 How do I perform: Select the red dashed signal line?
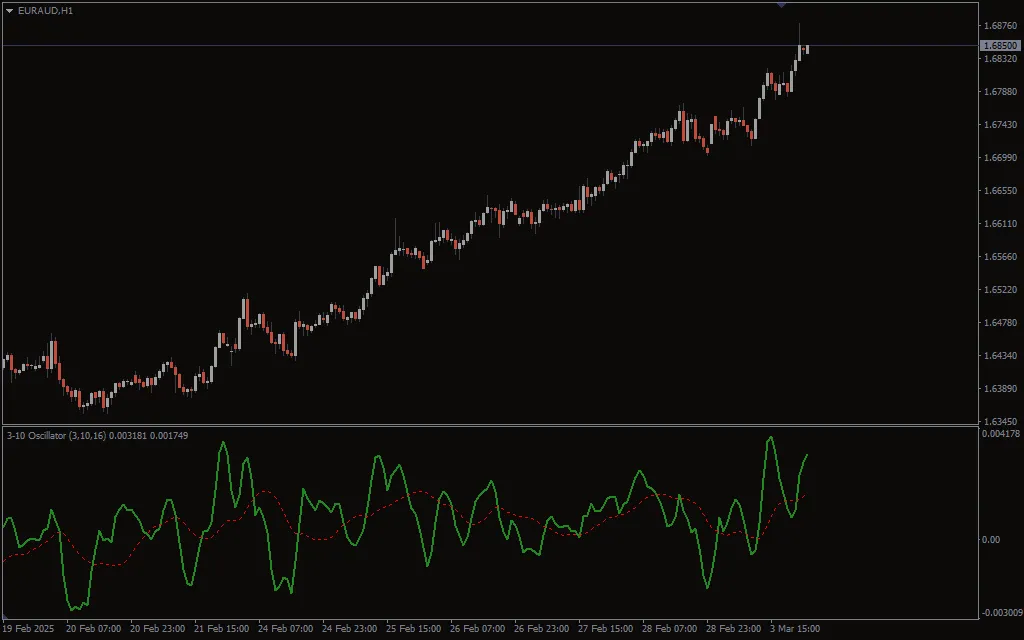pyautogui.click(x=265, y=492)
